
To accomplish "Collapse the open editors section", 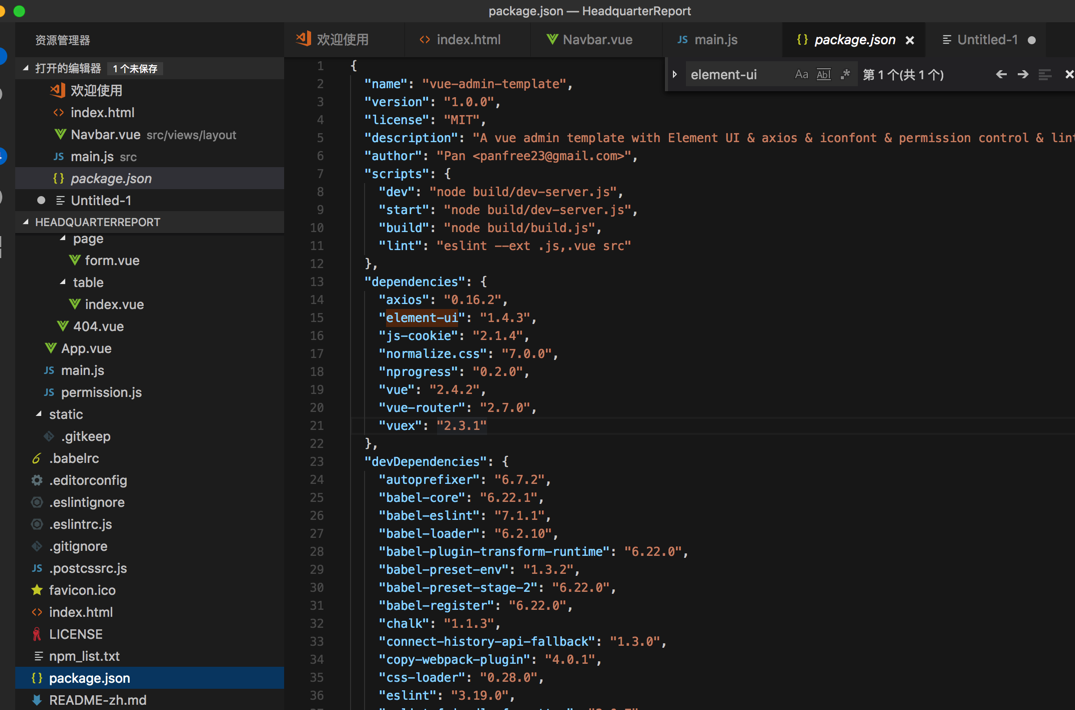I will [26, 69].
